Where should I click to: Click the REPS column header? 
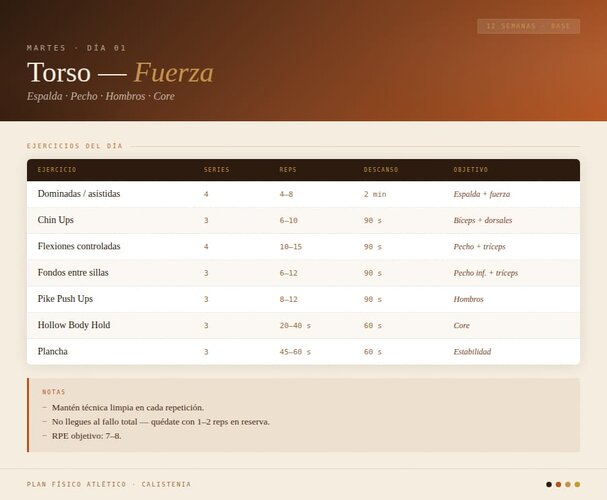point(288,170)
